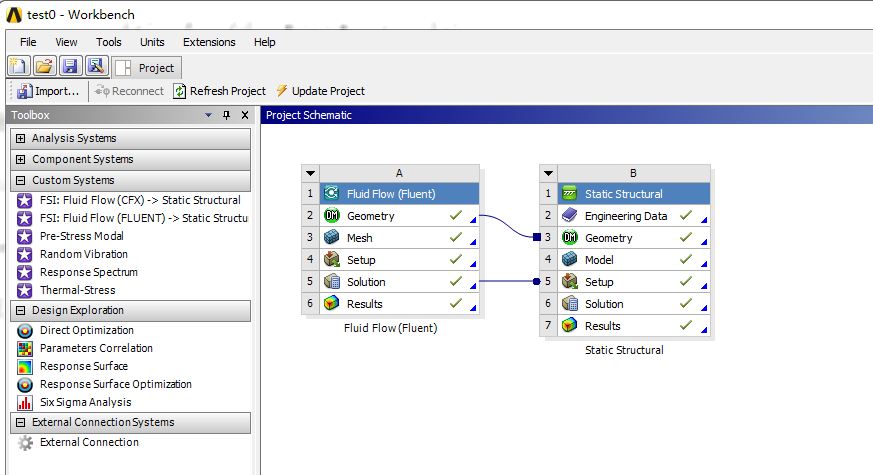Expand the Component Systems group

(x=21, y=159)
